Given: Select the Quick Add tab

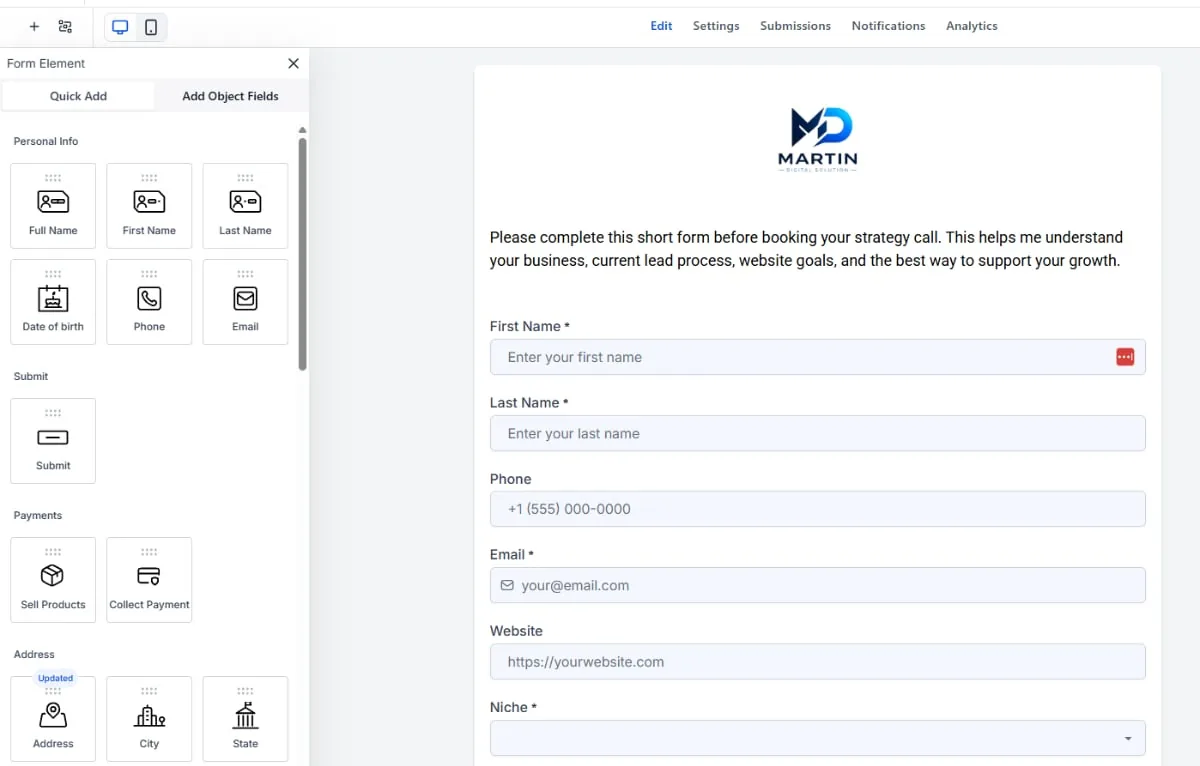Looking at the screenshot, I should click(x=78, y=96).
